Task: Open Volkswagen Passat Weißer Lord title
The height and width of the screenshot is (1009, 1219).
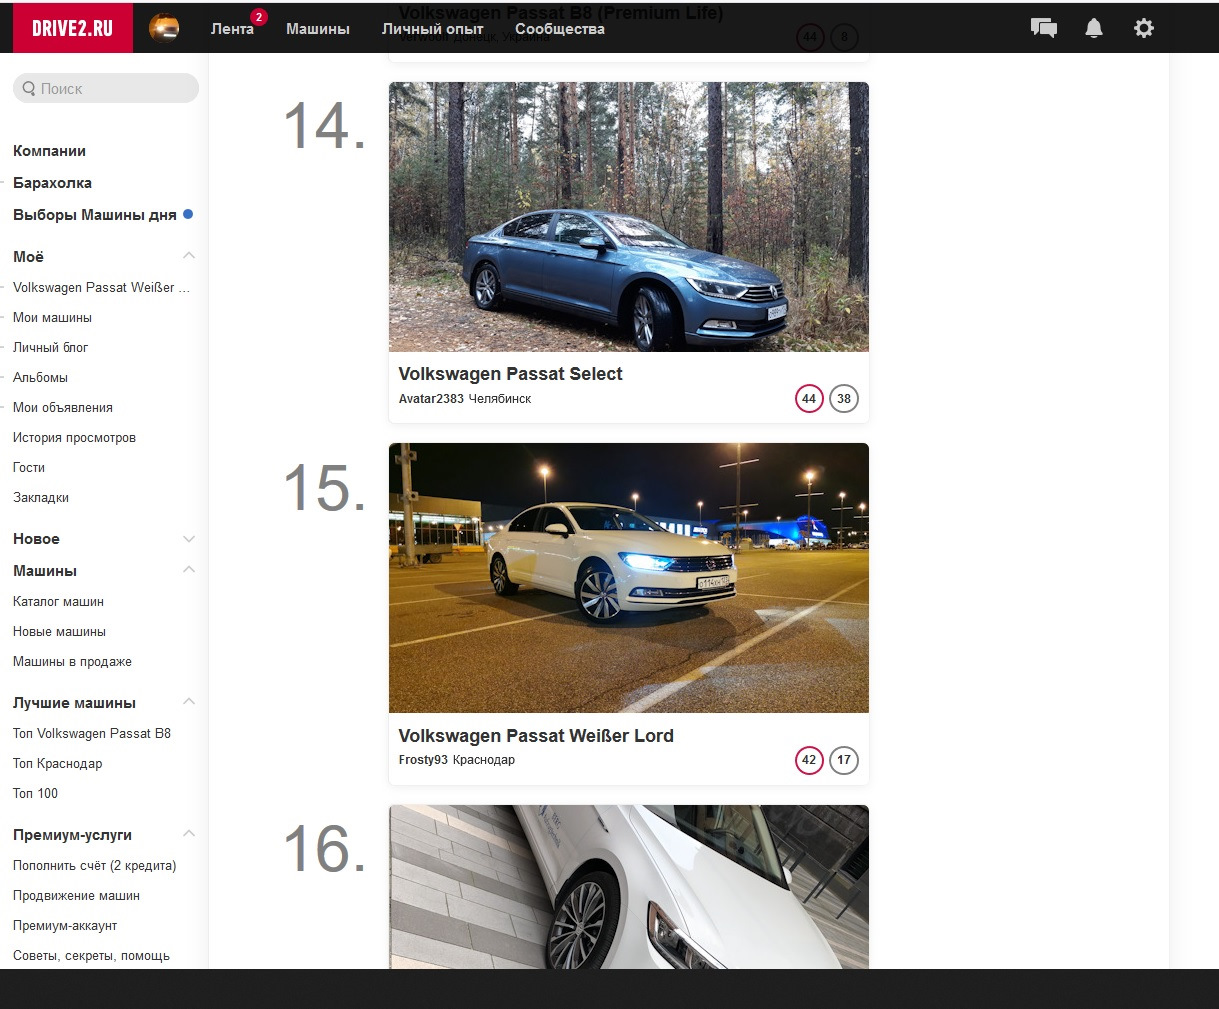Action: 536,736
